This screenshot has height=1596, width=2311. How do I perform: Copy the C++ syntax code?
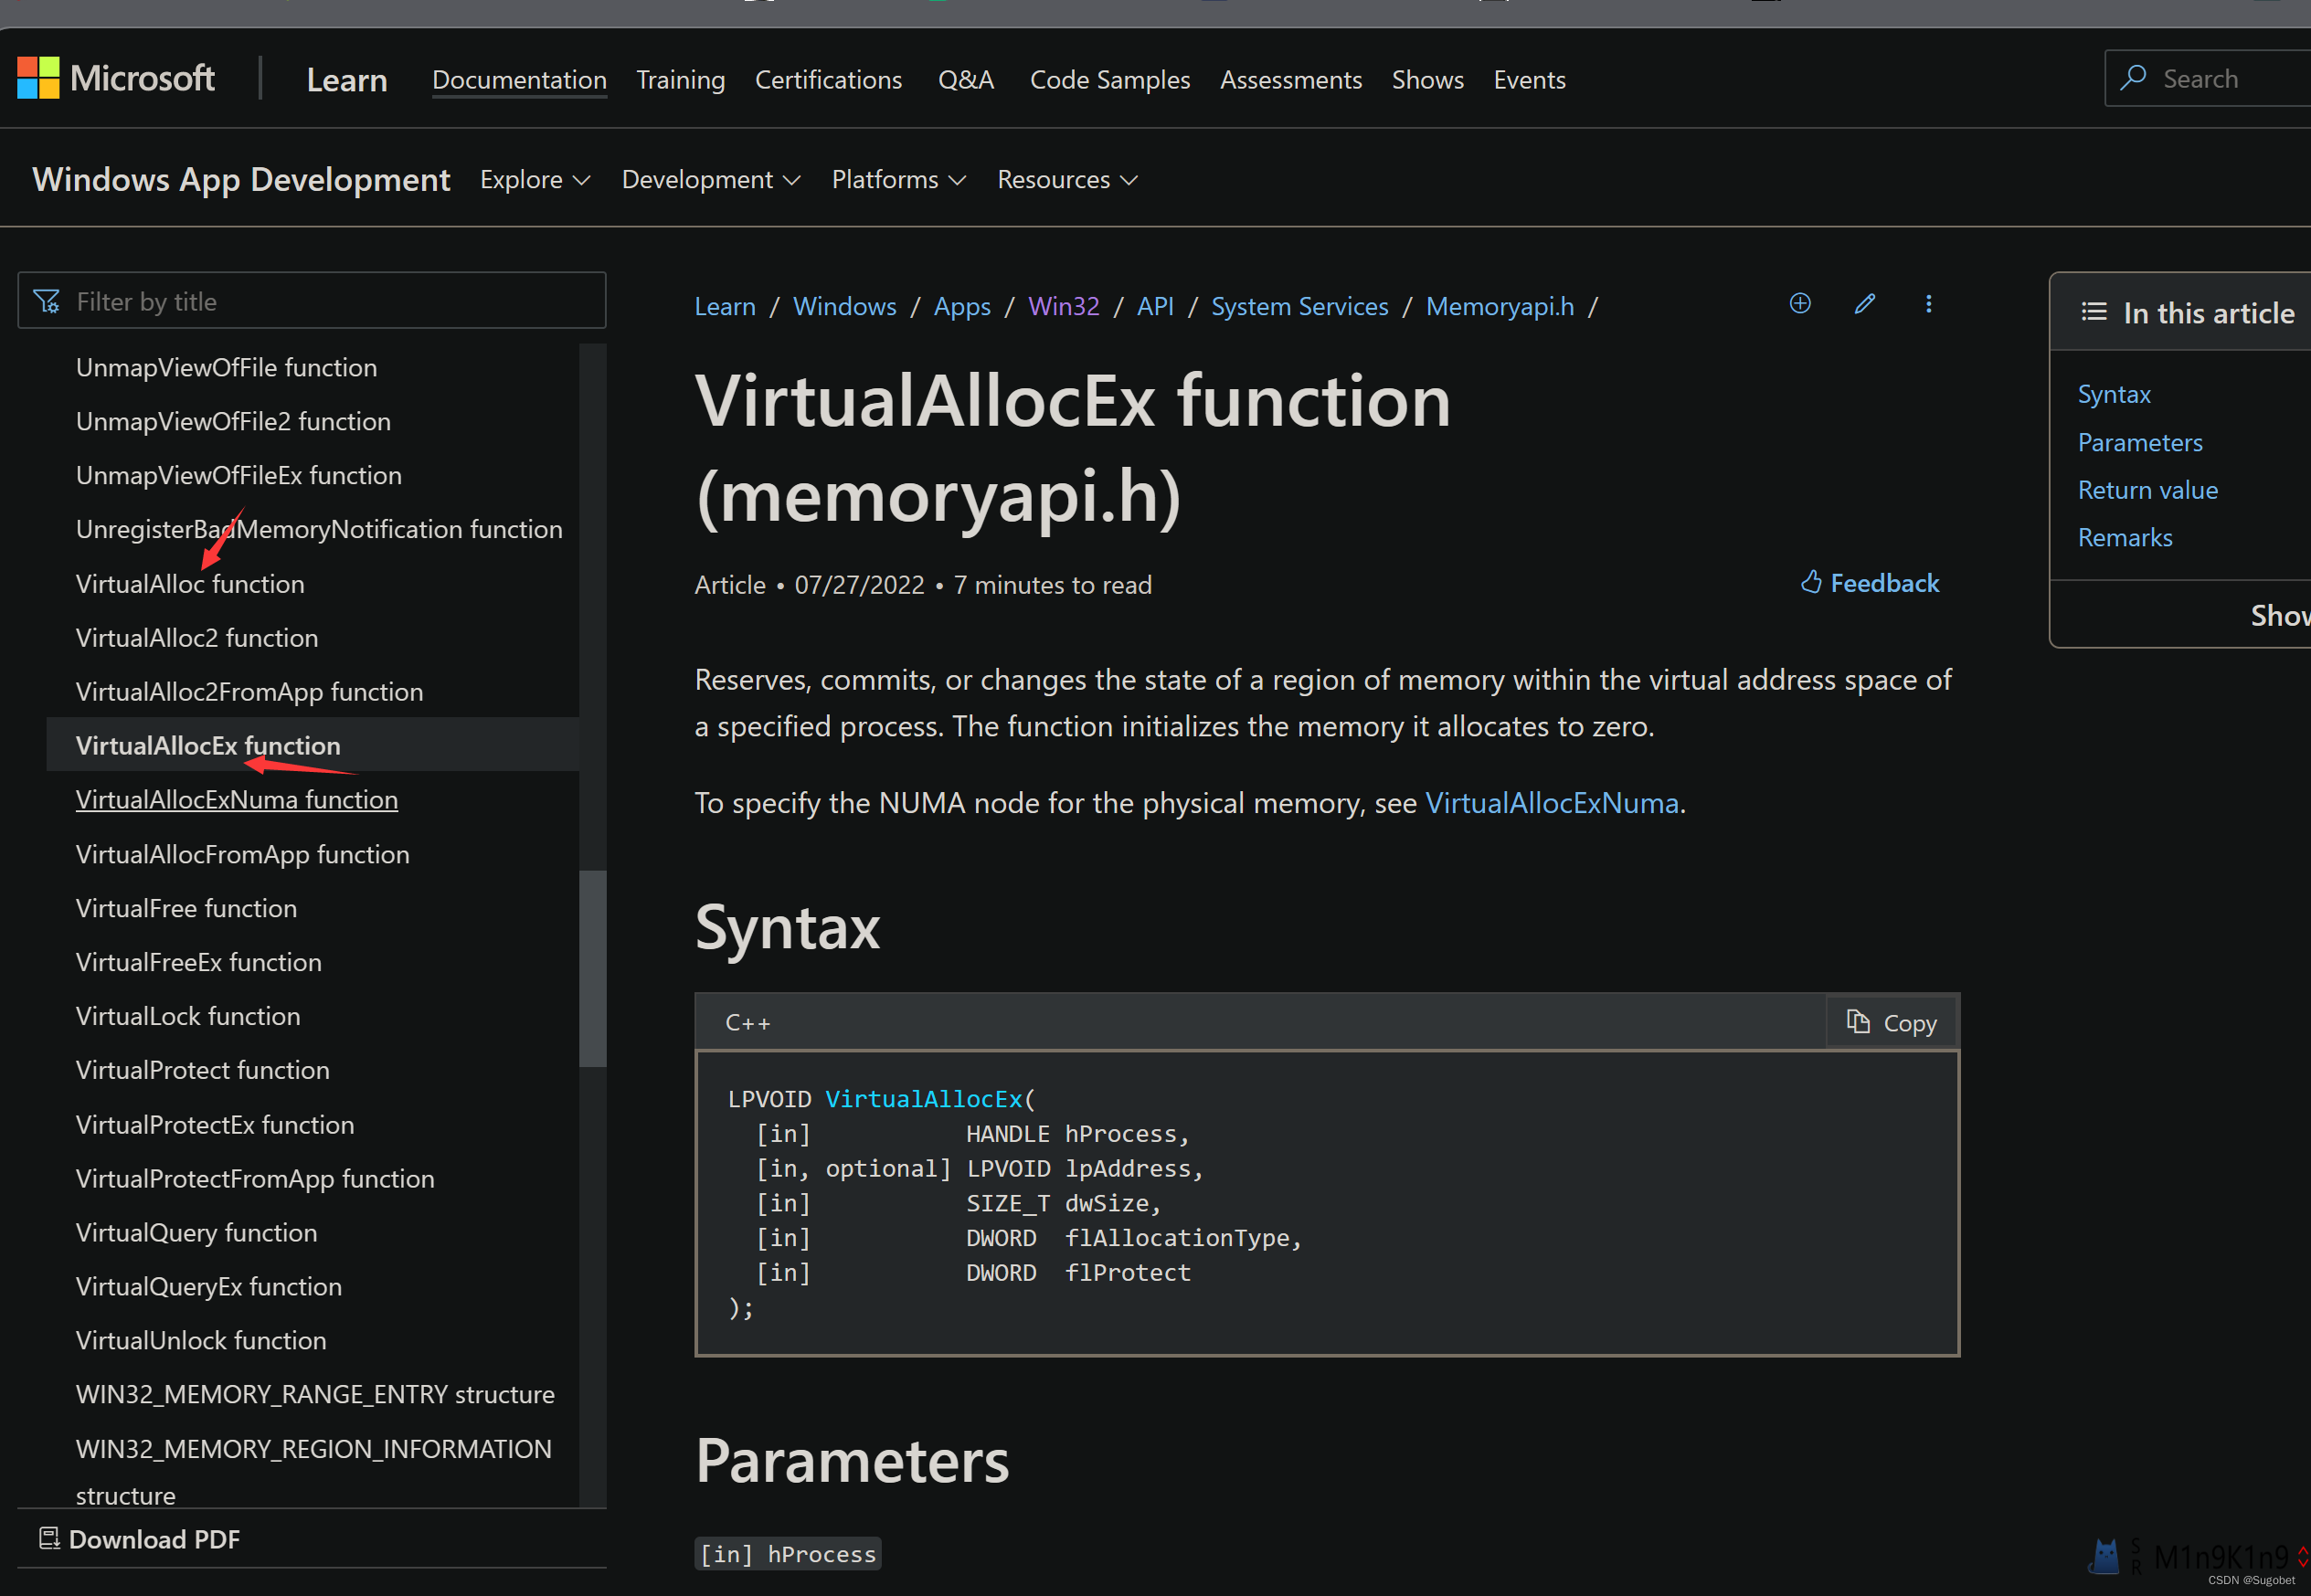1892,1022
